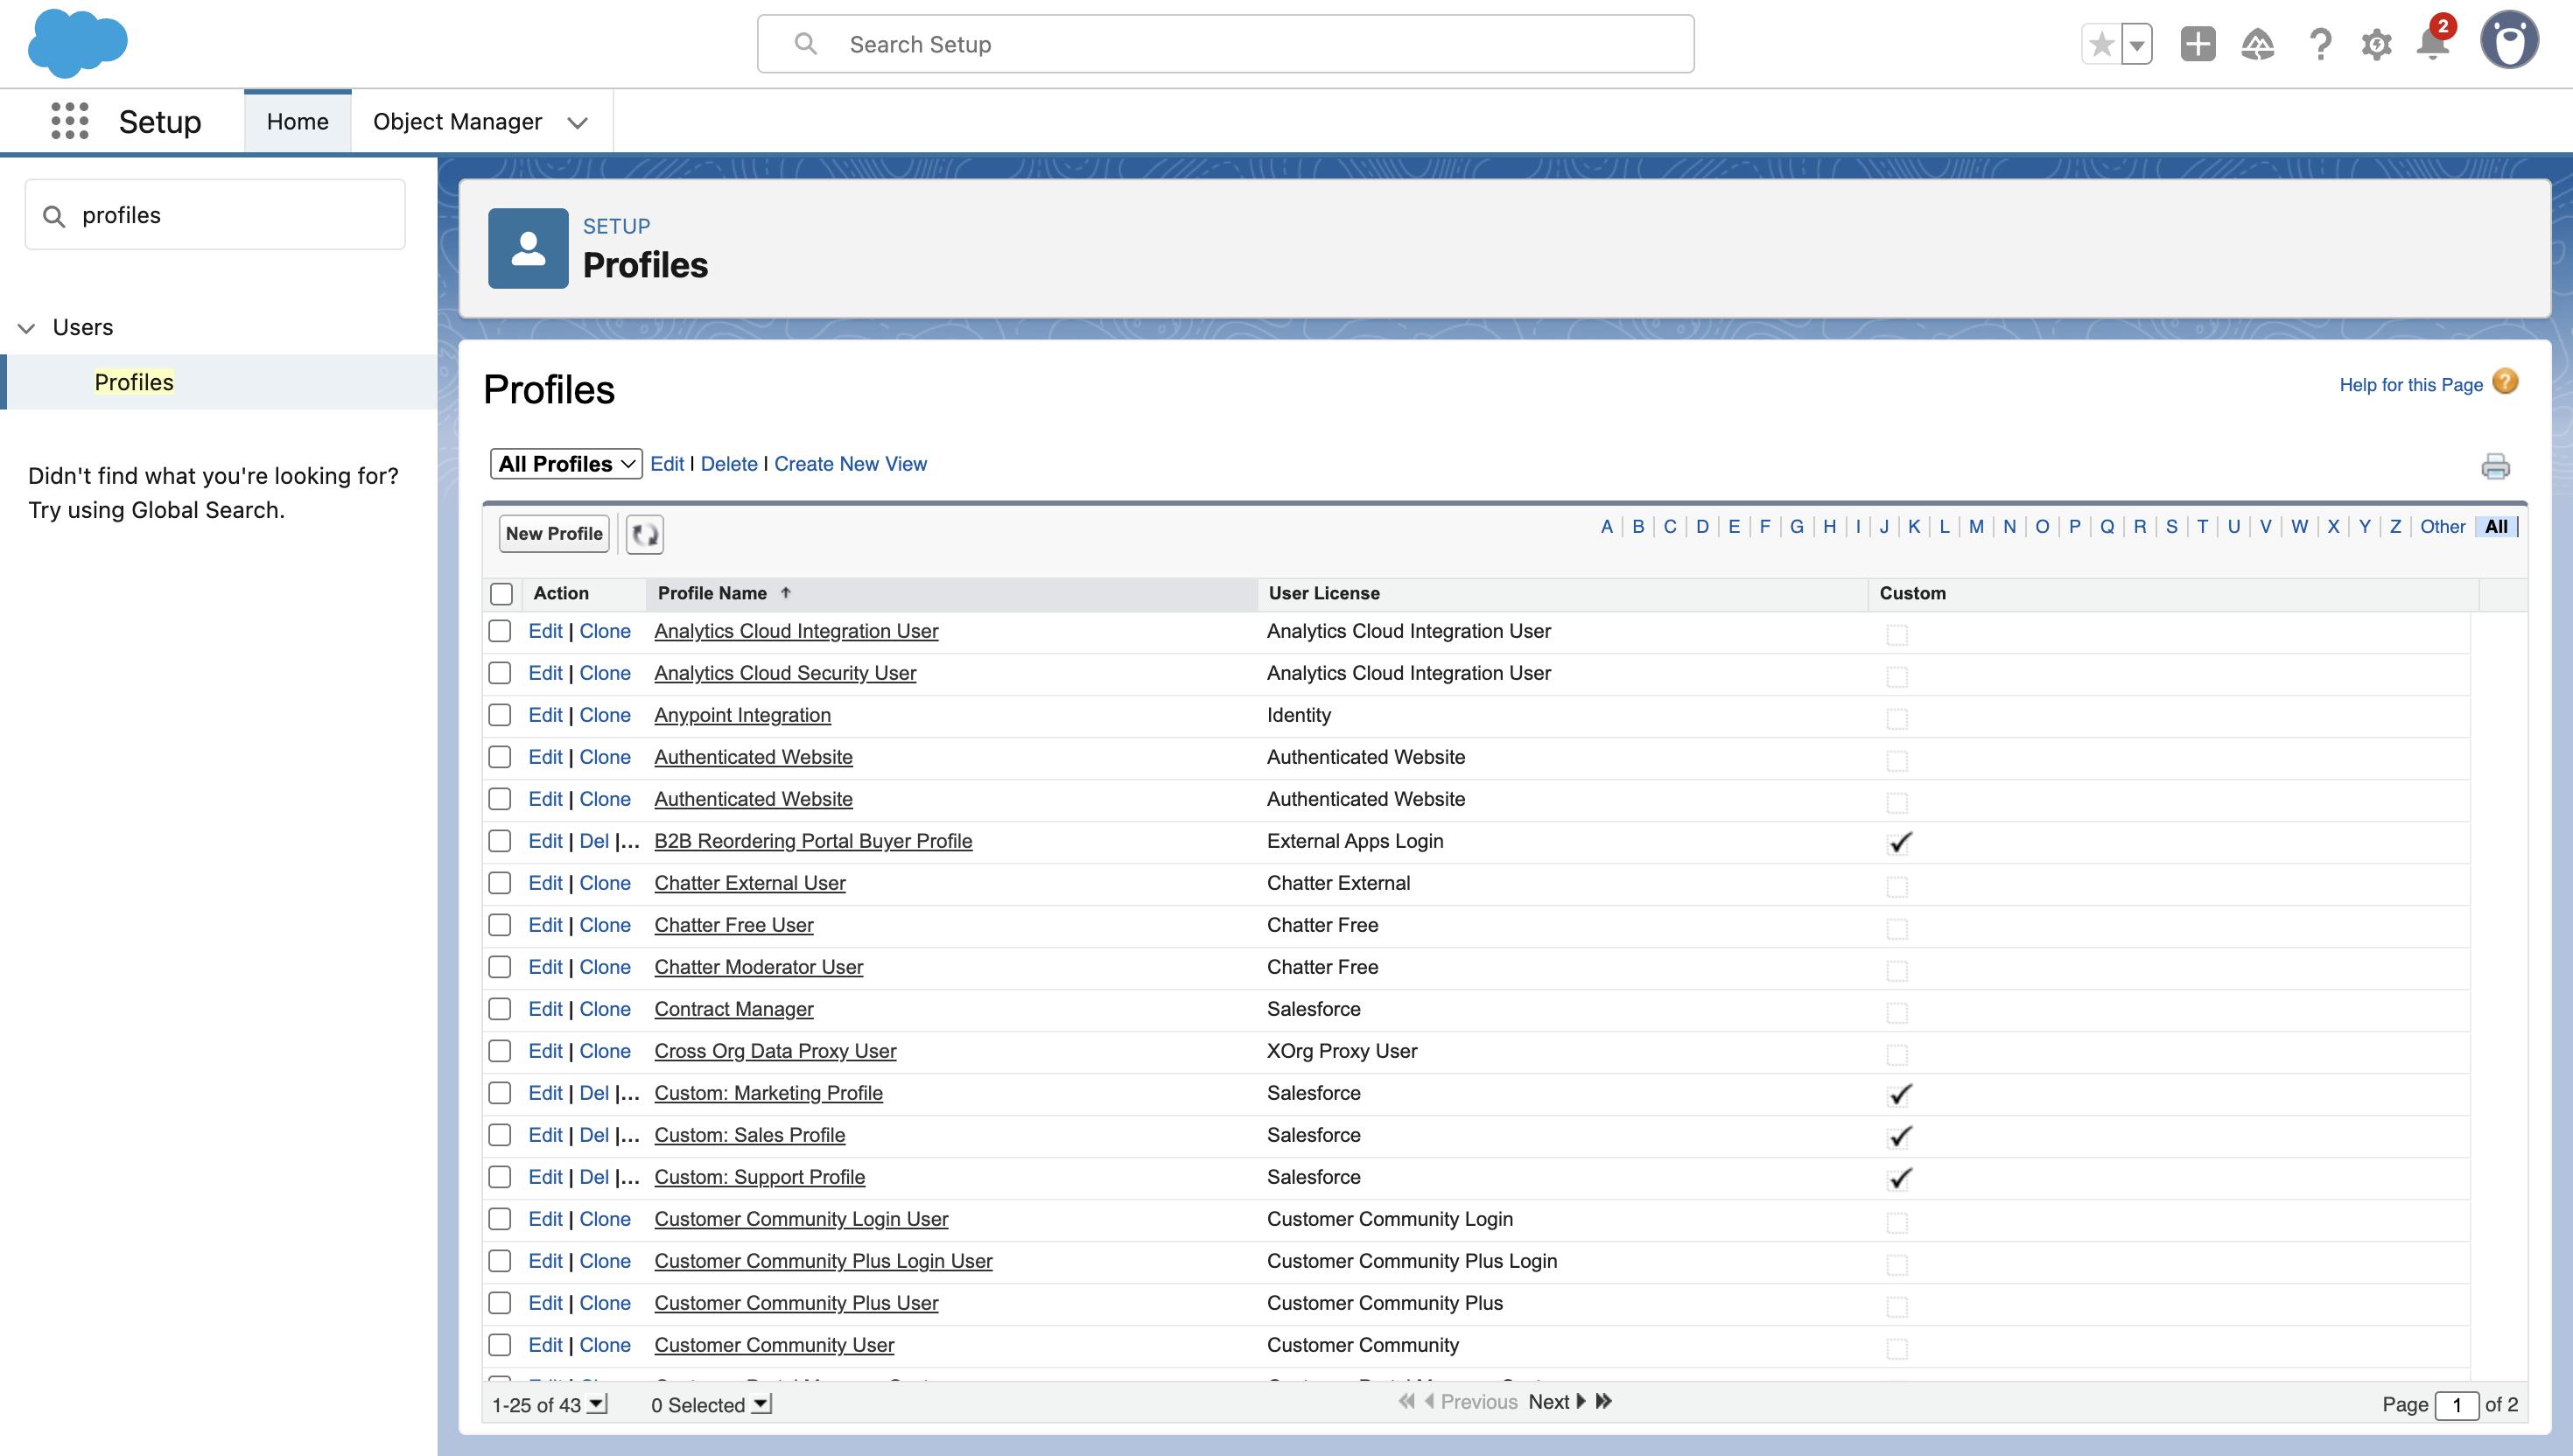Click the notifications bell icon
The image size is (2573, 1456).
[x=2432, y=44]
